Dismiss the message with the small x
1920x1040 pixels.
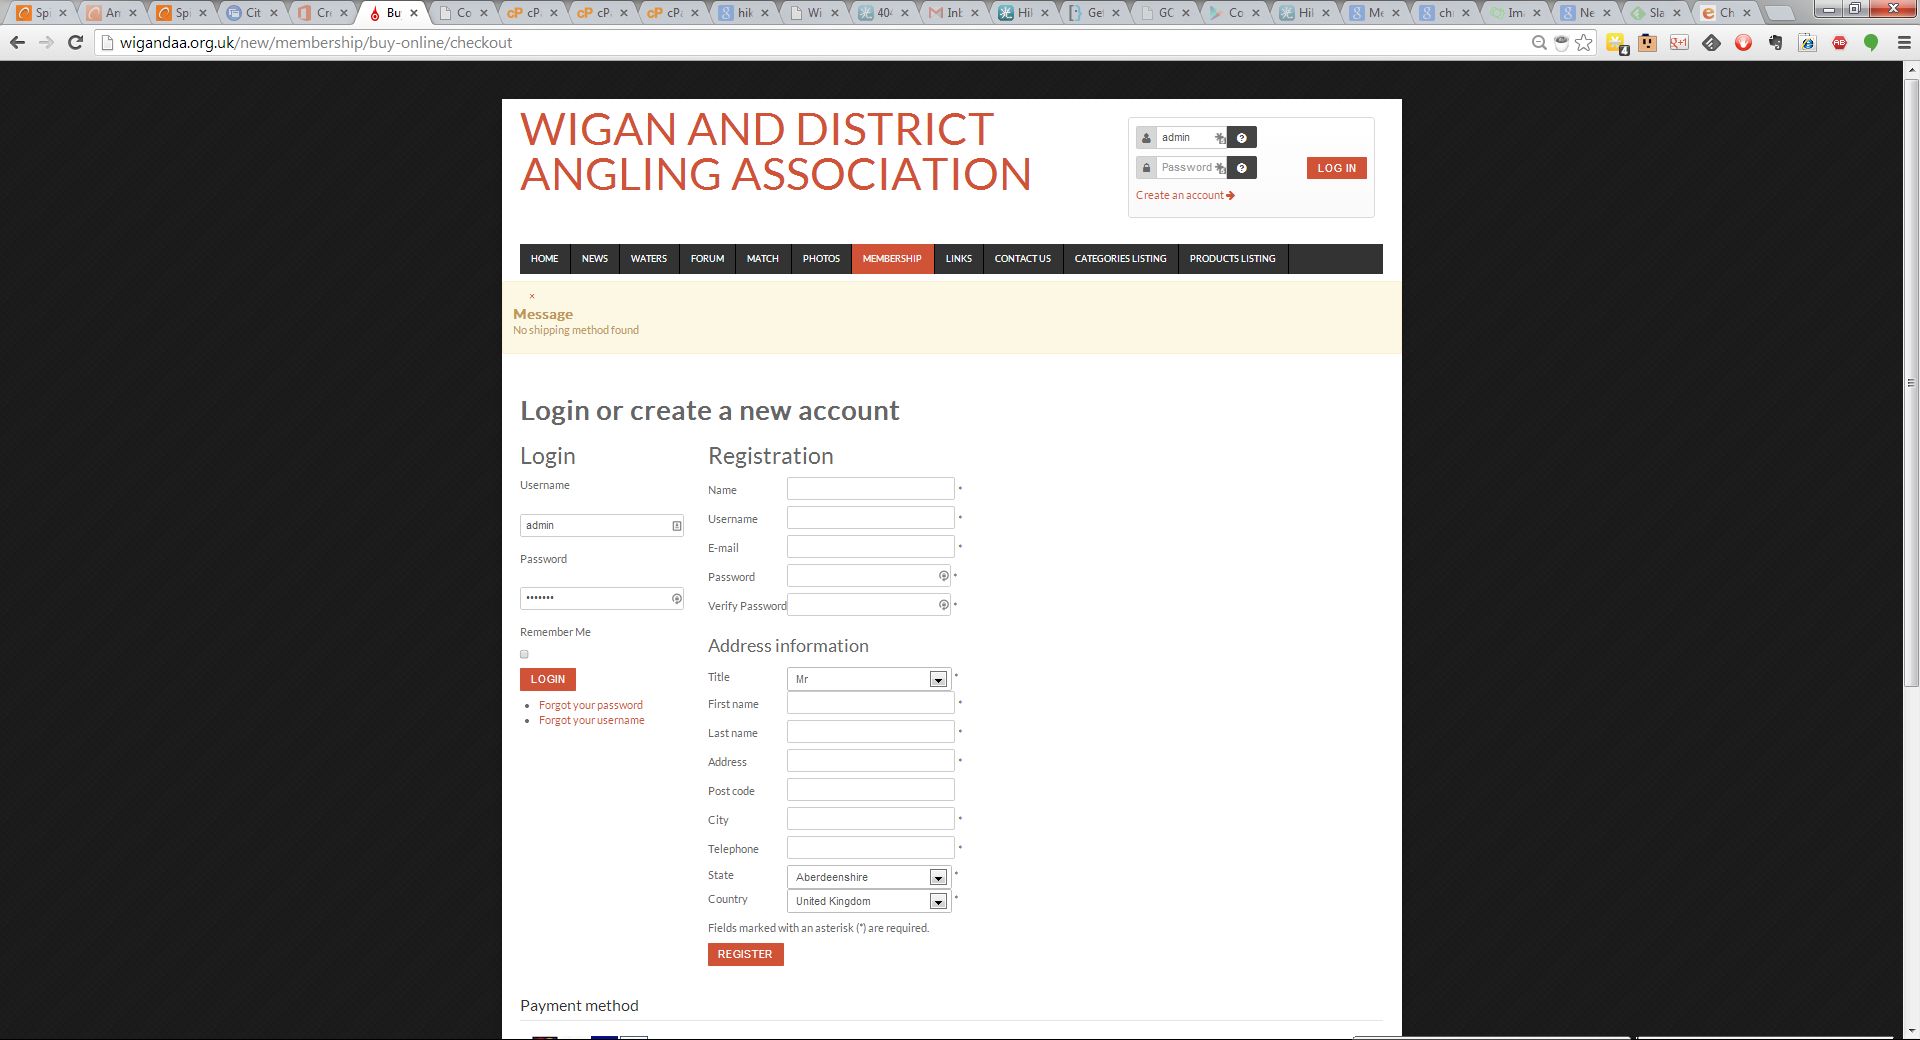(532, 296)
